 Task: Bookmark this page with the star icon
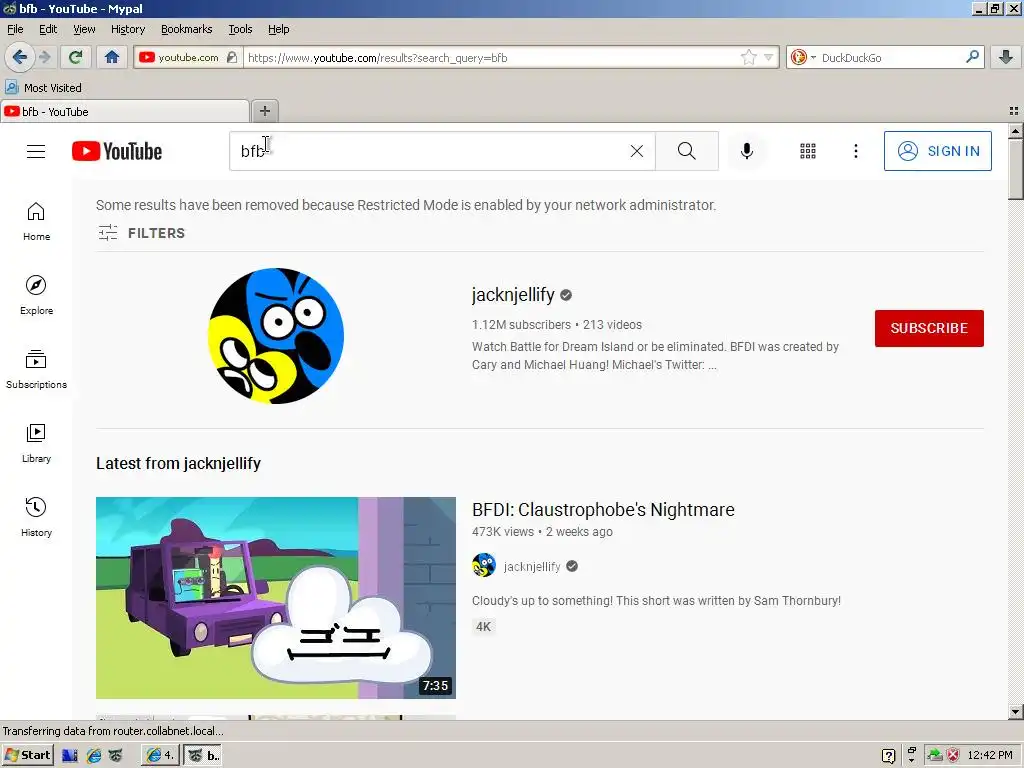748,57
